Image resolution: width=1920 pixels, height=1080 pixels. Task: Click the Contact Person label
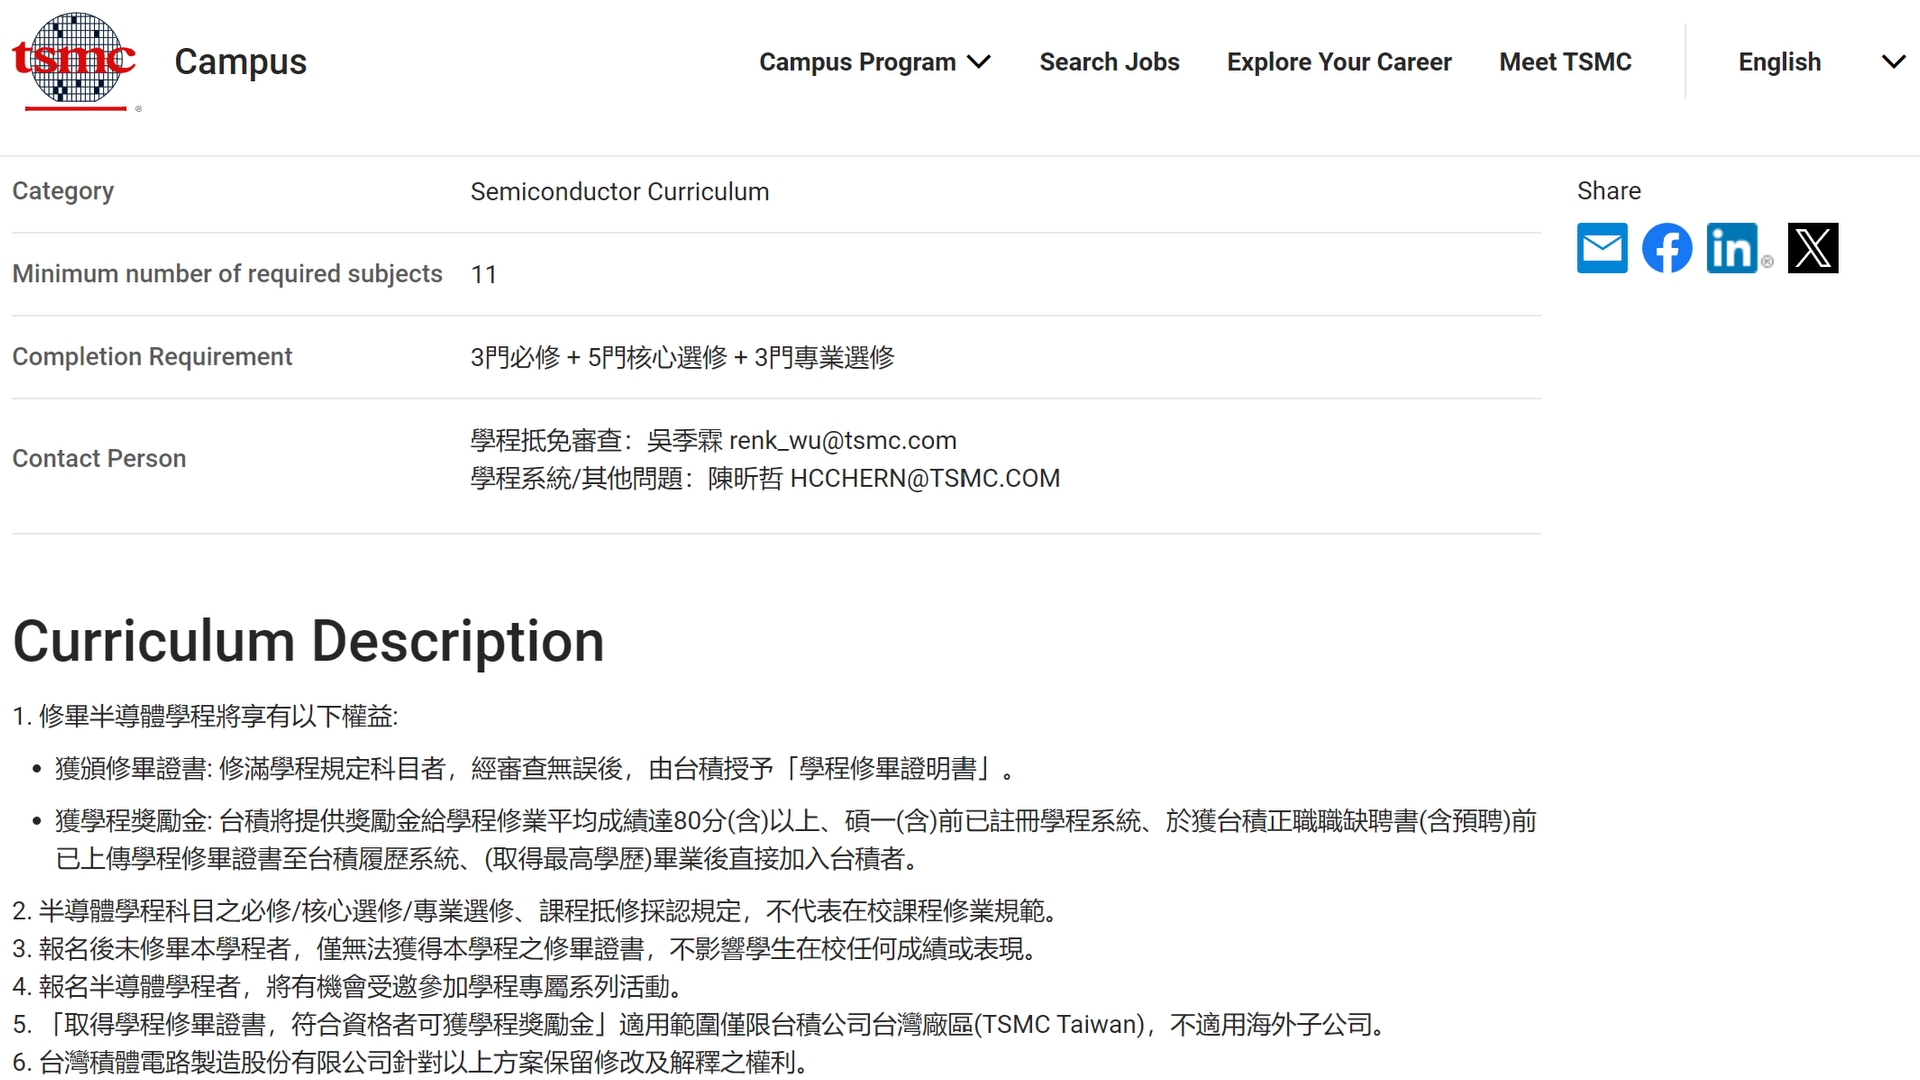[99, 458]
